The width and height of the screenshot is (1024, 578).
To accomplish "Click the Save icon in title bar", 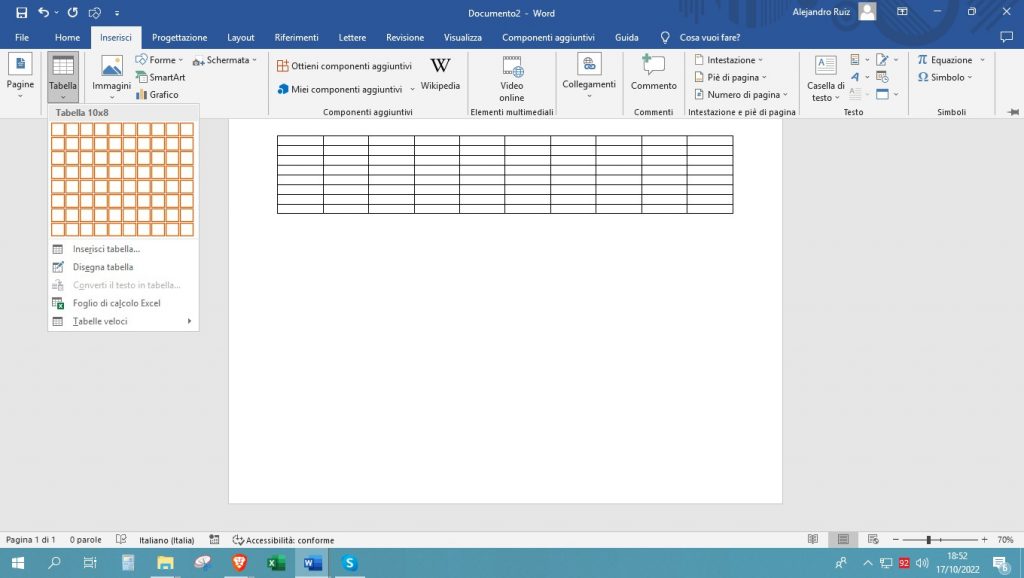I will click(x=21, y=12).
